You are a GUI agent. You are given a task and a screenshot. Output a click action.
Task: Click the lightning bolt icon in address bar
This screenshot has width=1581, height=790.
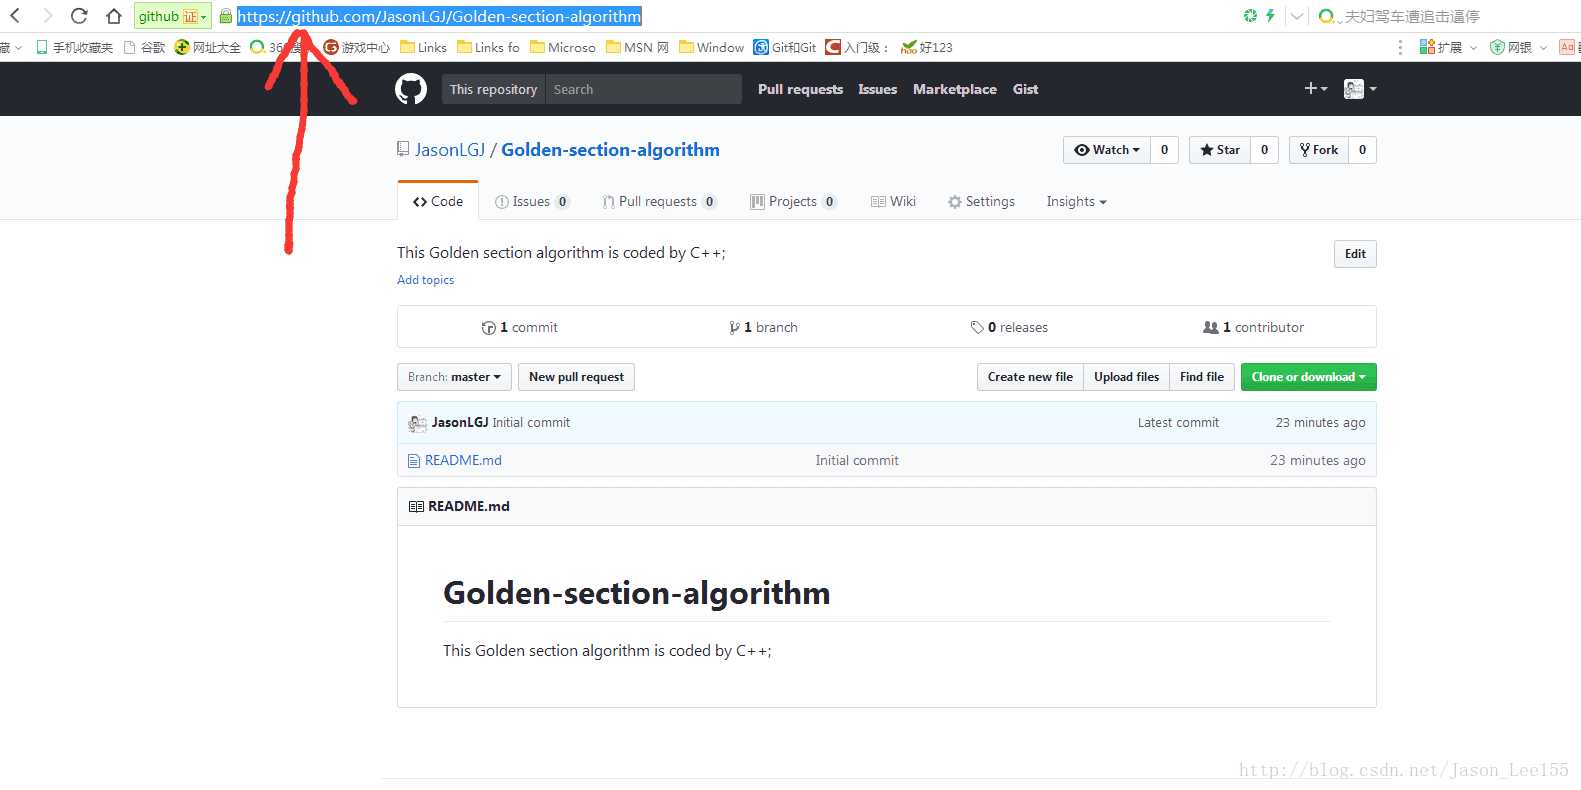pos(1270,16)
